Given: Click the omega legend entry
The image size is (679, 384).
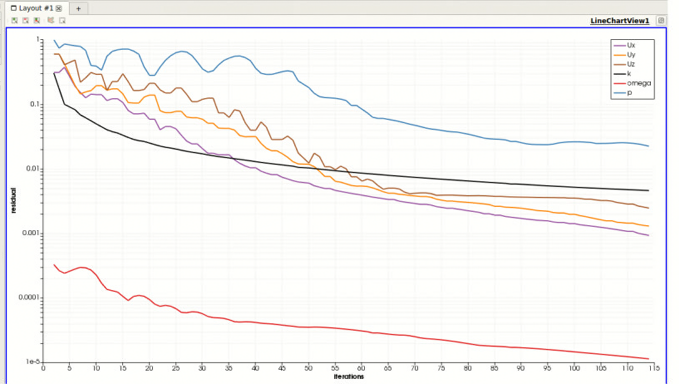Looking at the screenshot, I should click(633, 83).
